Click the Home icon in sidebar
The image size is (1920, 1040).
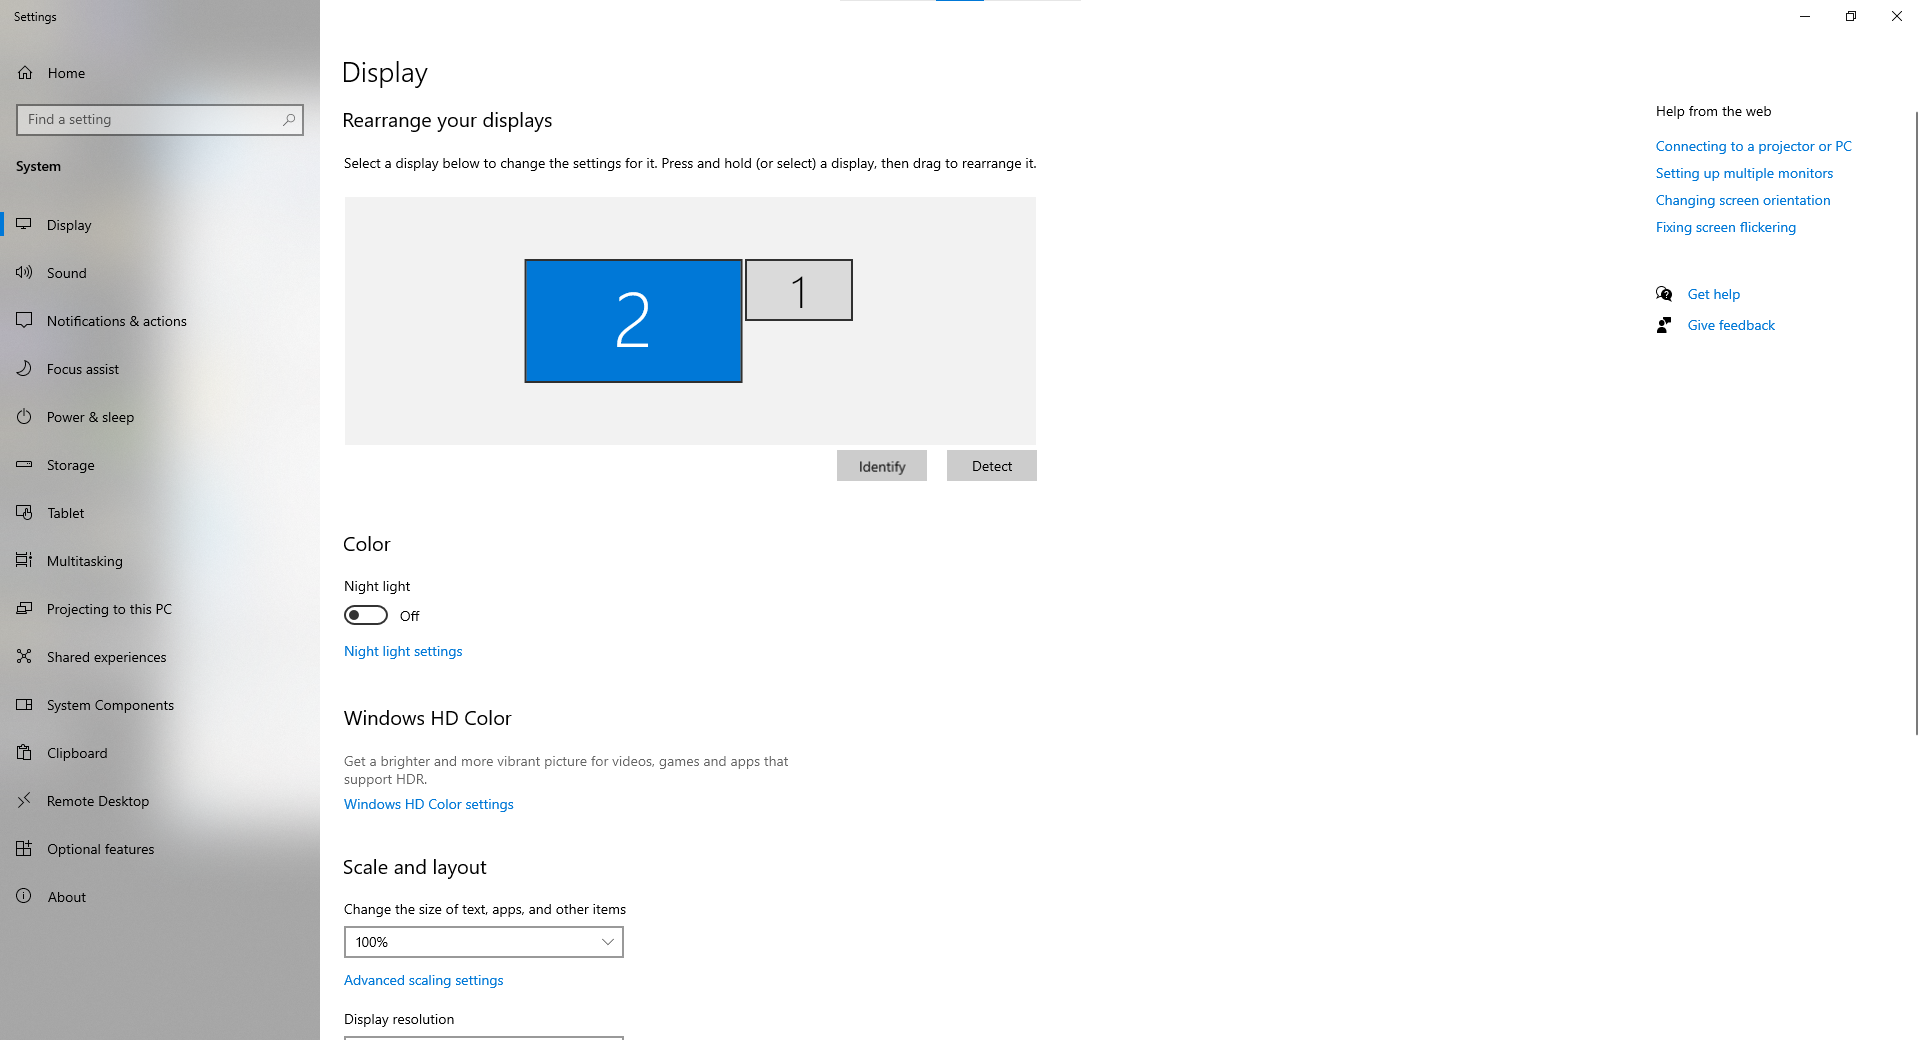tap(25, 73)
